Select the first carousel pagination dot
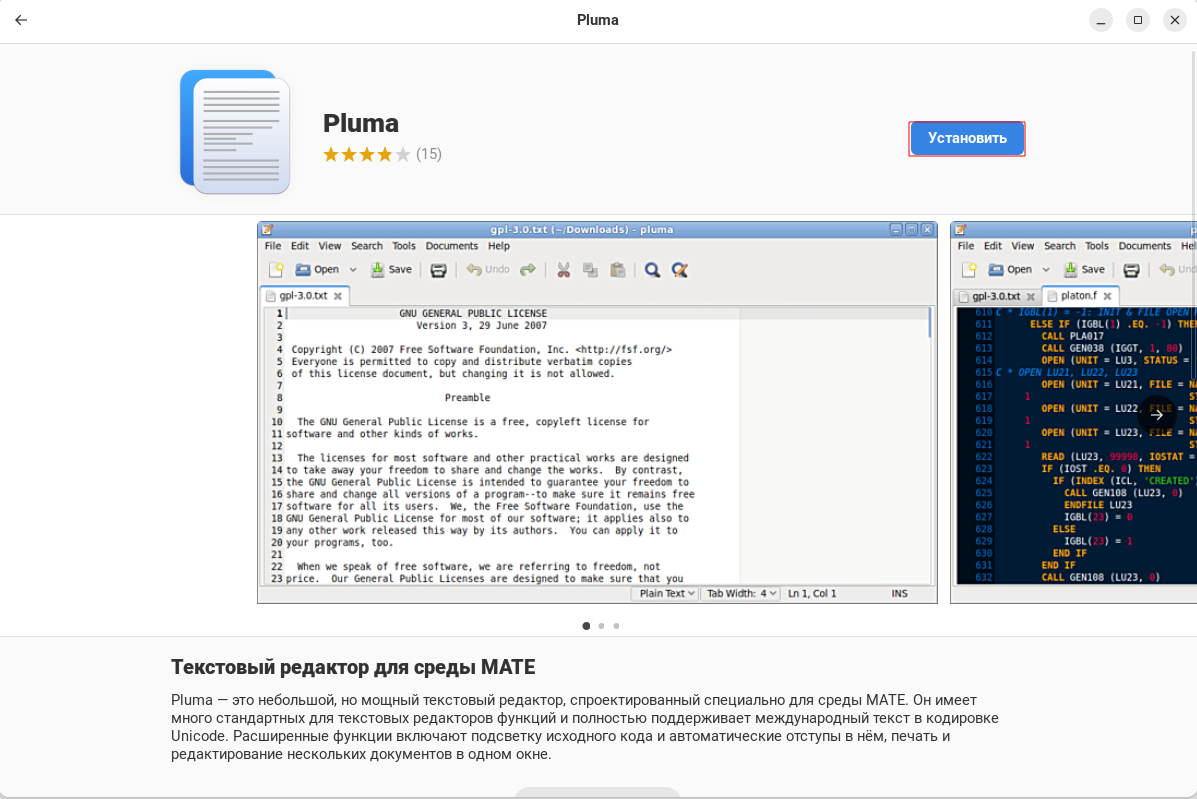This screenshot has height=799, width=1197. pyautogui.click(x=586, y=626)
